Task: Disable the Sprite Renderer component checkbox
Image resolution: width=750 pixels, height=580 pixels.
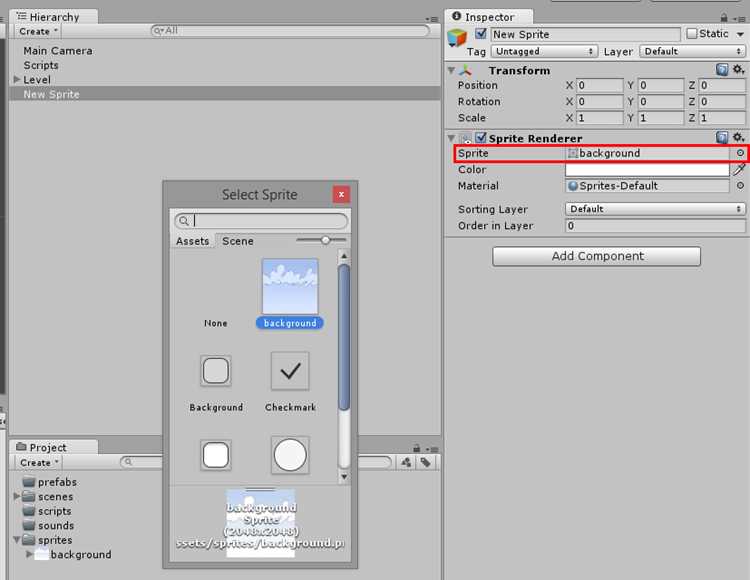Action: (481, 138)
